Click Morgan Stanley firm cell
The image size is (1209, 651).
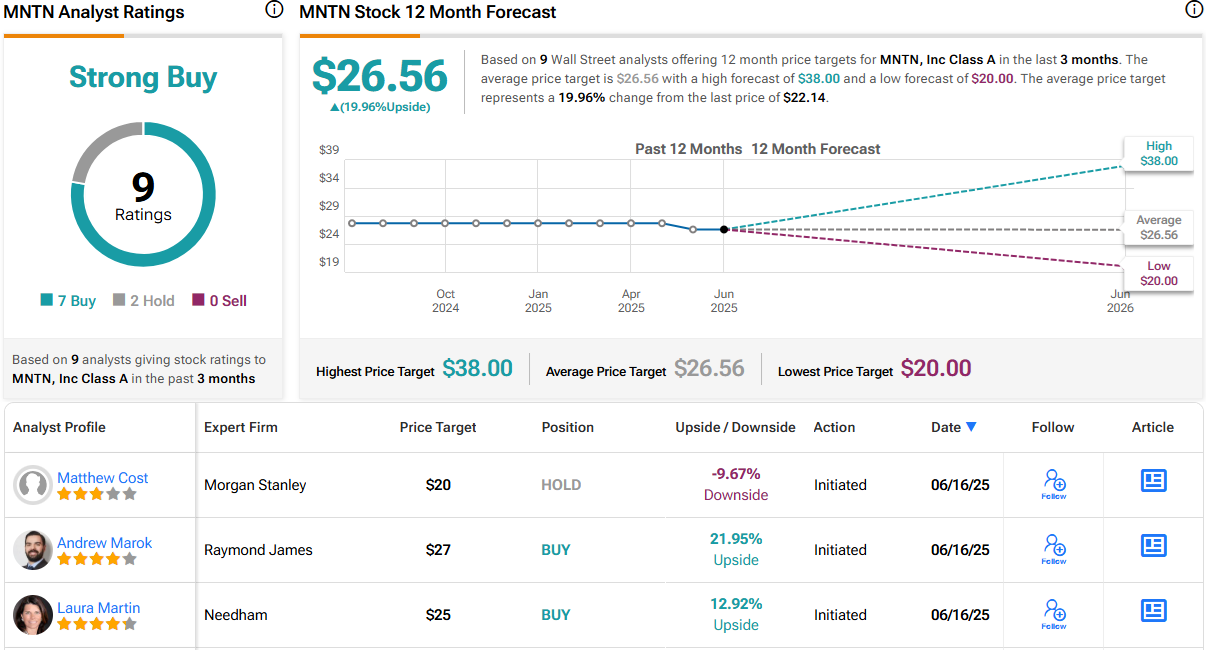255,485
